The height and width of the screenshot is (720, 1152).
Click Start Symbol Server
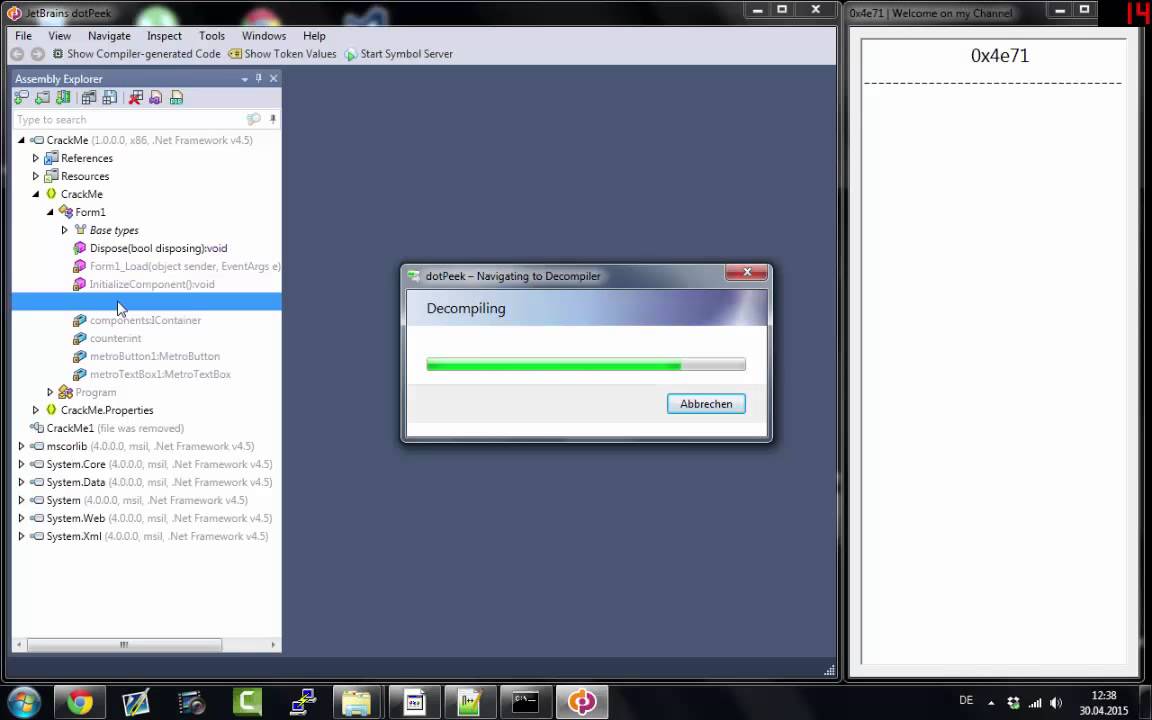(398, 54)
